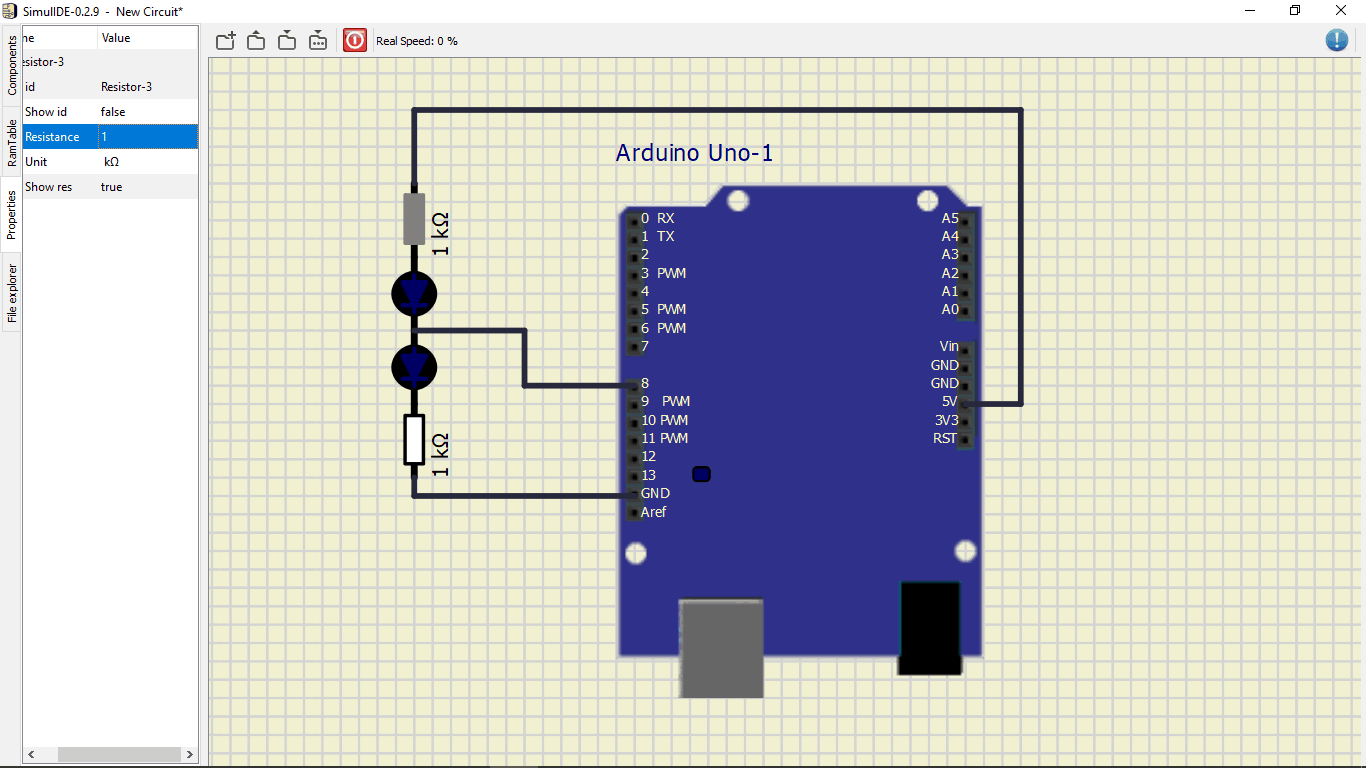Viewport: 1366px width, 768px height.
Task: Select the gray upper resistor component
Action: pyautogui.click(x=414, y=219)
